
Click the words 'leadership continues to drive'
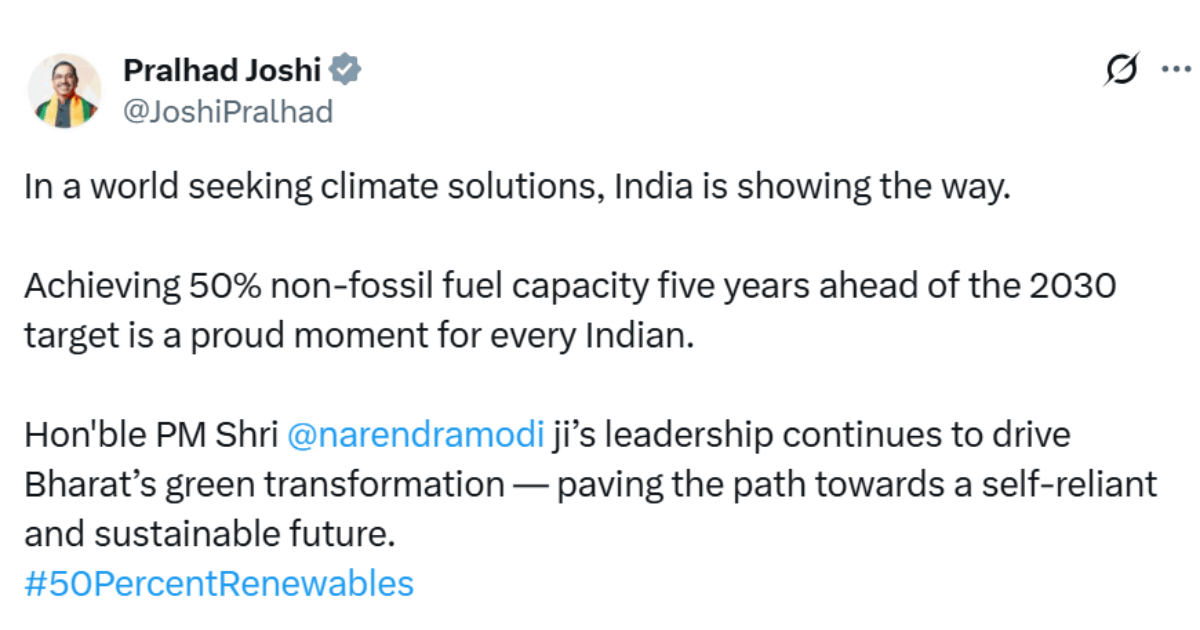pos(835,436)
